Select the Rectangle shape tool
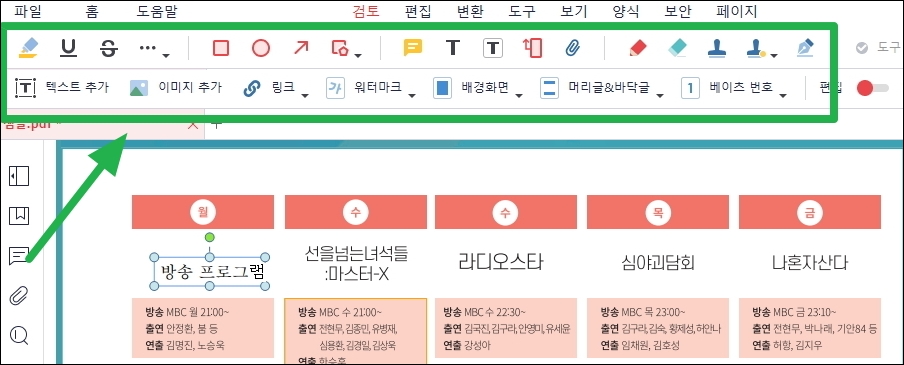 221,48
